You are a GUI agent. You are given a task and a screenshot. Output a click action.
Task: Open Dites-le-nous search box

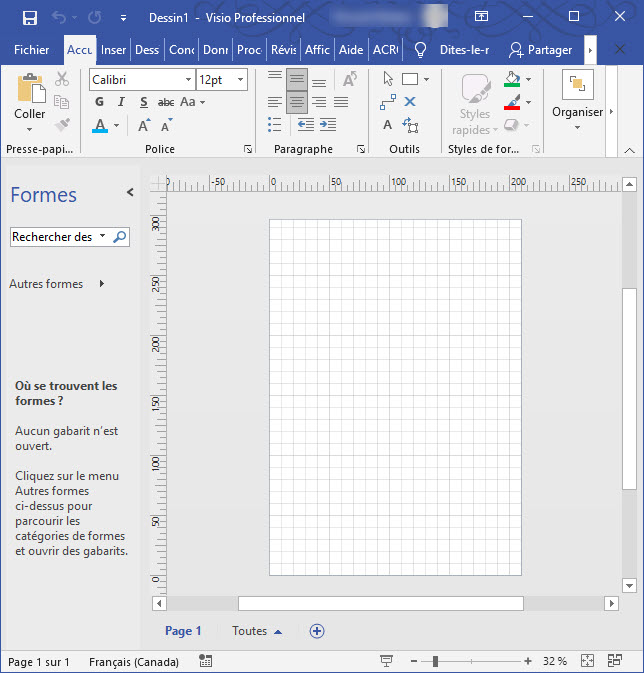tap(452, 50)
